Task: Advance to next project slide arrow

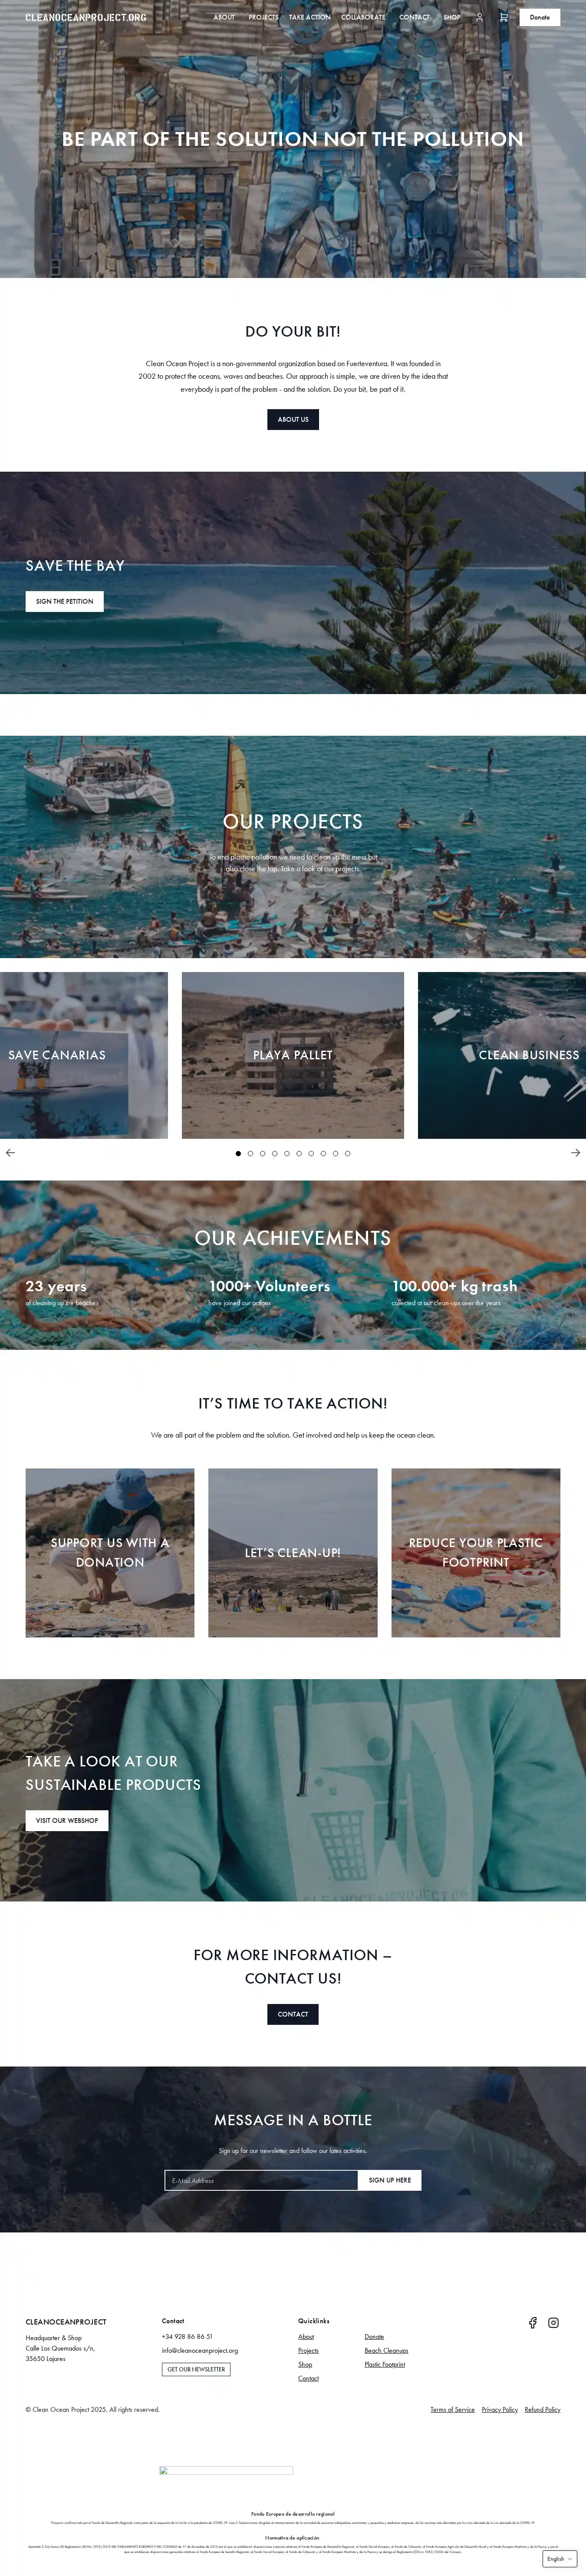Action: [576, 1153]
